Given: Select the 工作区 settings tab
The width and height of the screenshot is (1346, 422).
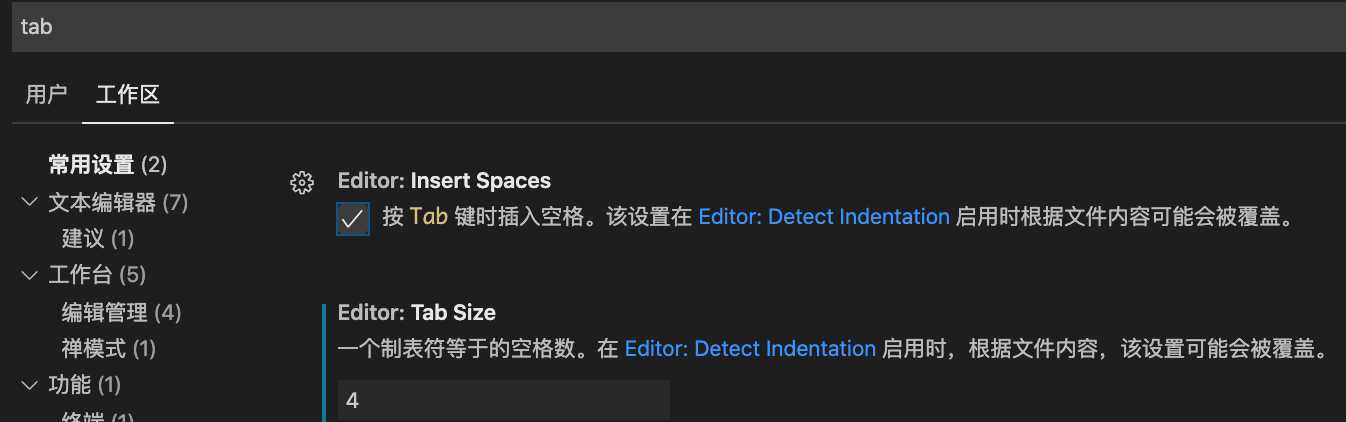Looking at the screenshot, I should tap(128, 95).
